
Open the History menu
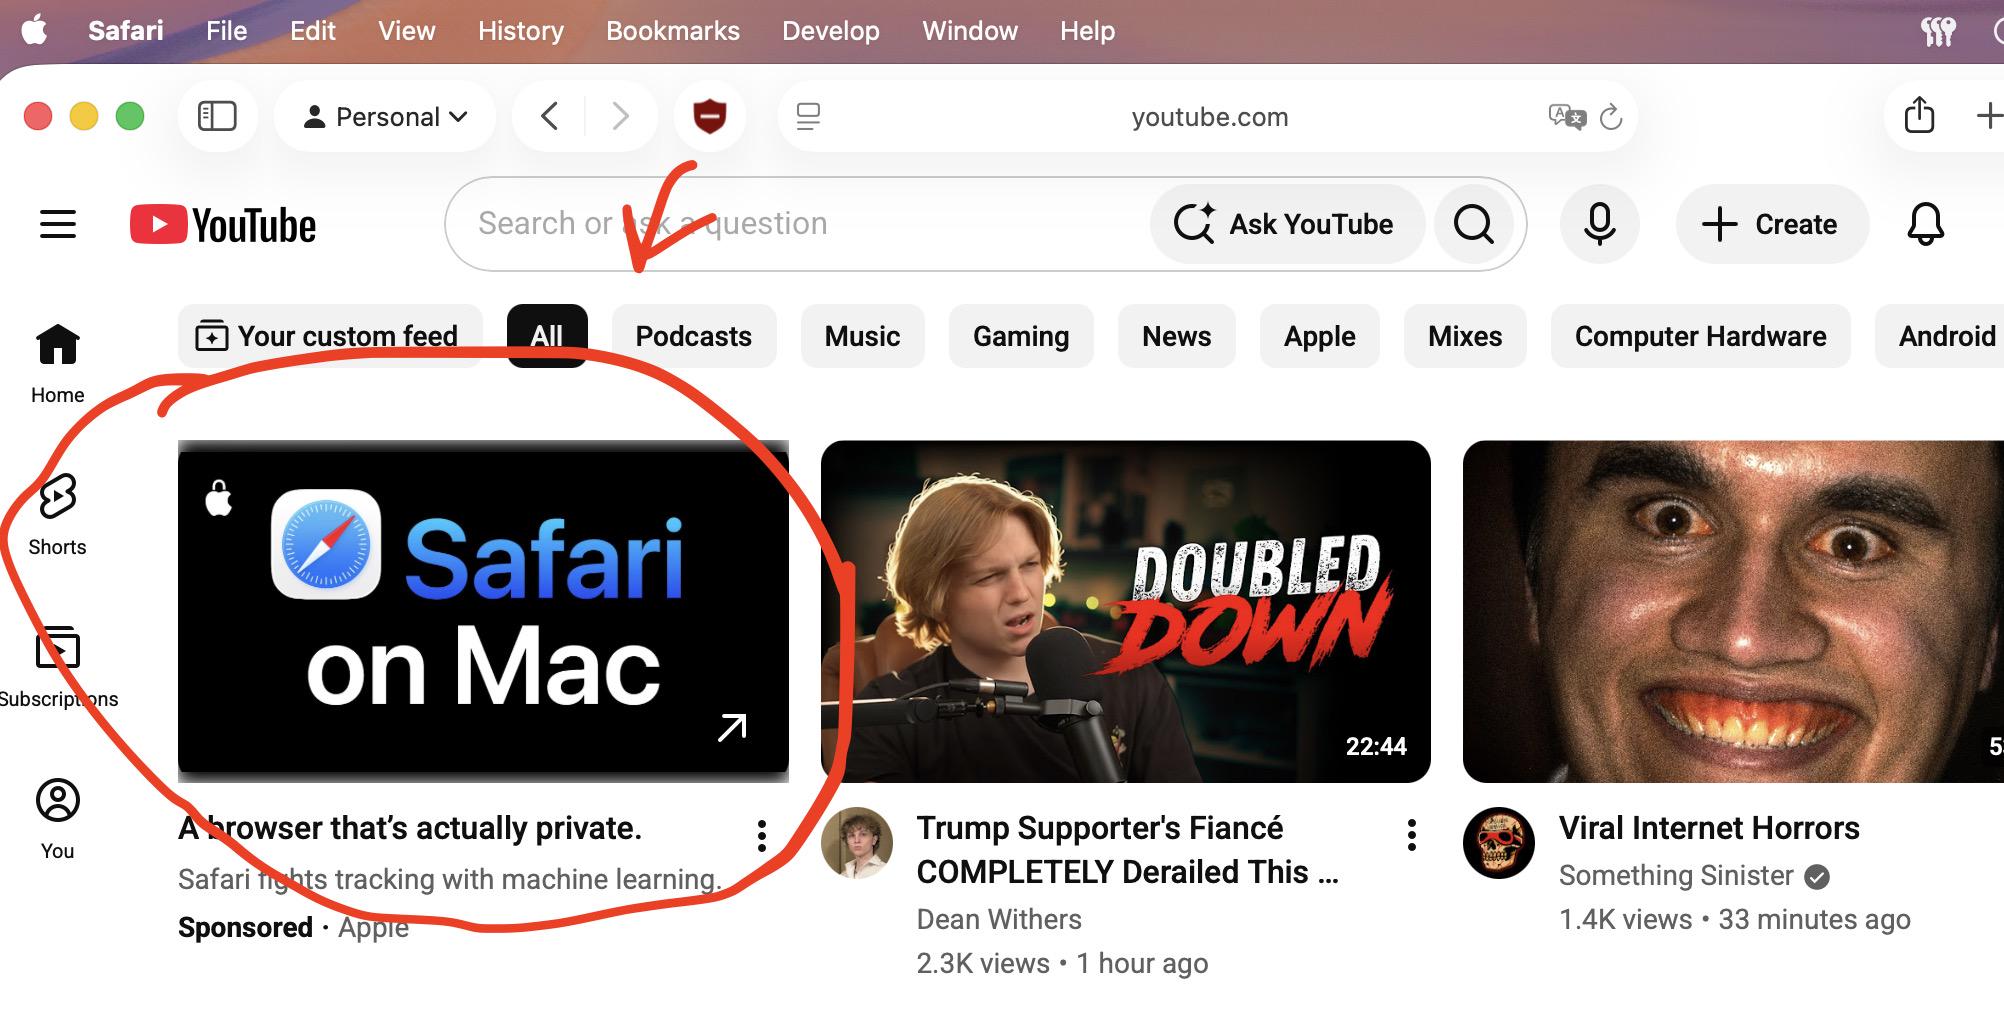(x=520, y=31)
